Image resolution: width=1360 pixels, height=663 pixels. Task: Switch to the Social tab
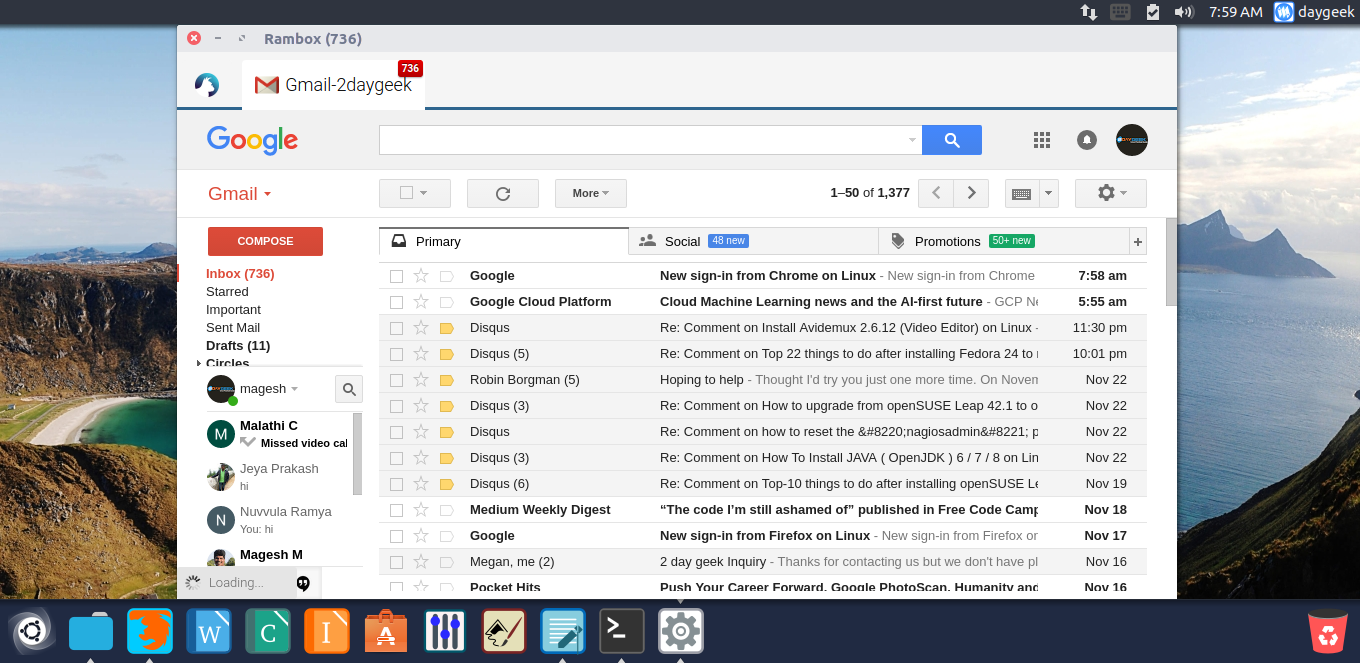tap(682, 241)
